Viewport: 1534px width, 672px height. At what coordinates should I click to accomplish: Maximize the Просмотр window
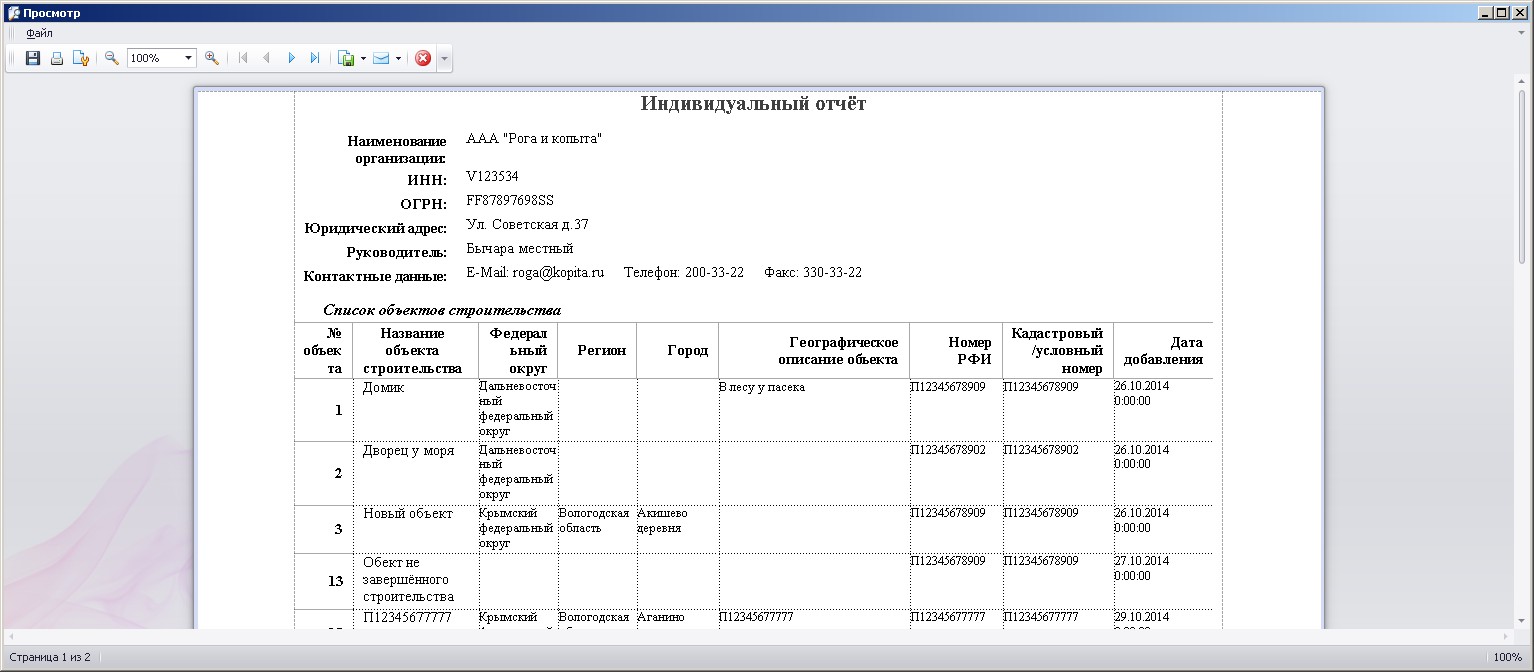(1500, 13)
